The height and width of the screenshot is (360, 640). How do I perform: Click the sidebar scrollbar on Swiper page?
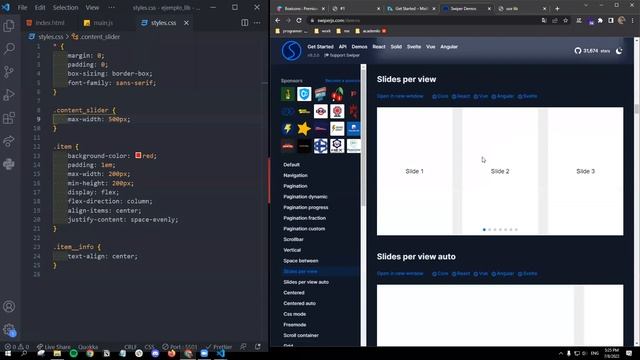tap(363, 139)
